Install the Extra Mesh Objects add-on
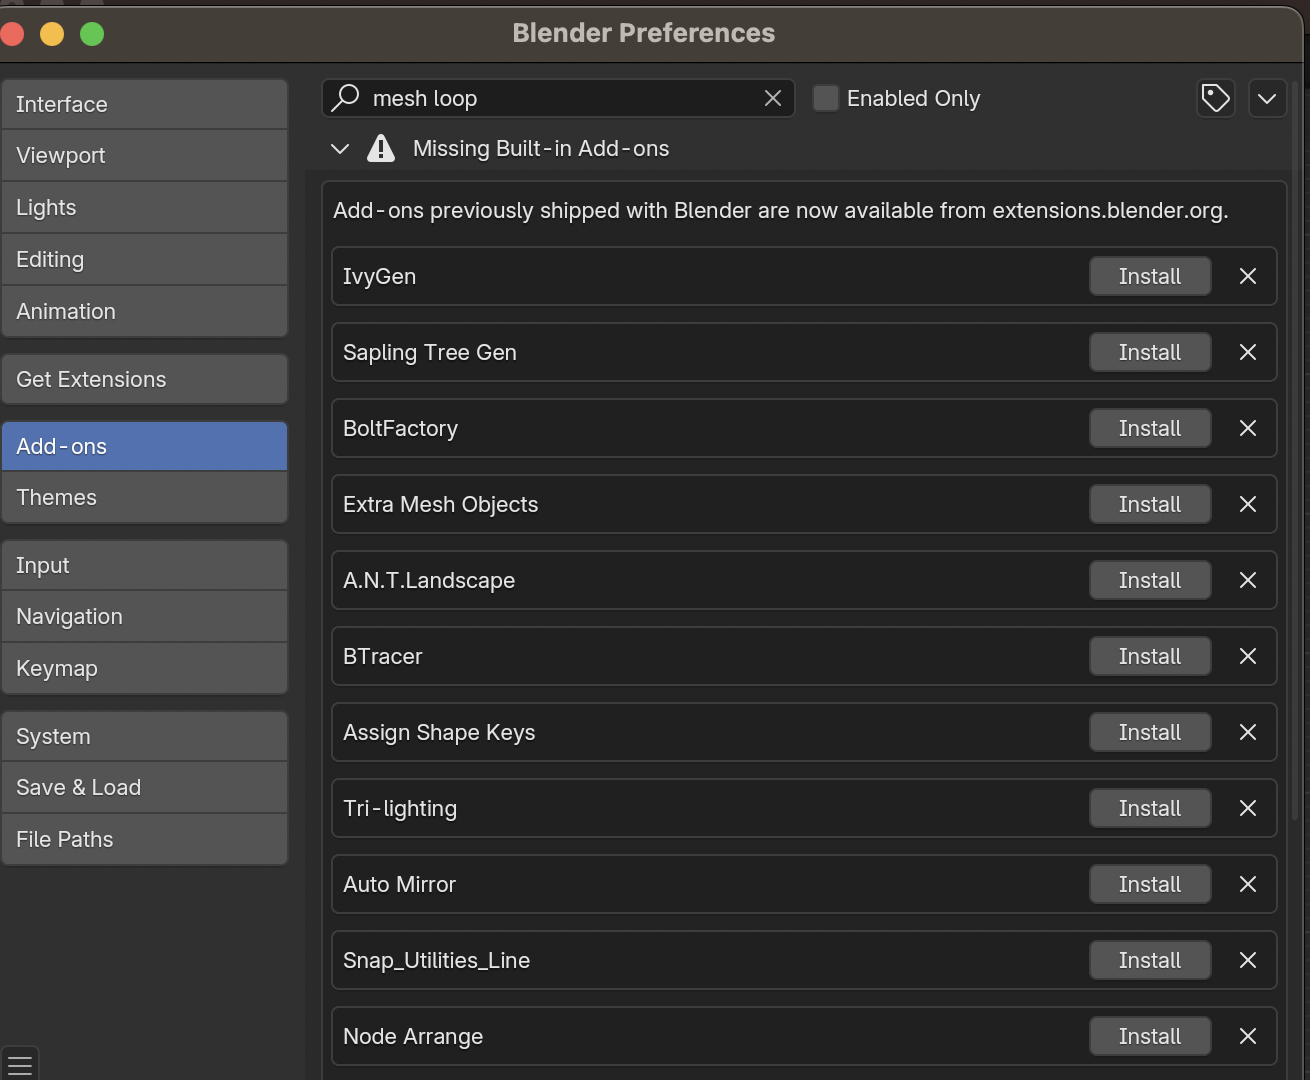The width and height of the screenshot is (1310, 1080). [x=1150, y=504]
